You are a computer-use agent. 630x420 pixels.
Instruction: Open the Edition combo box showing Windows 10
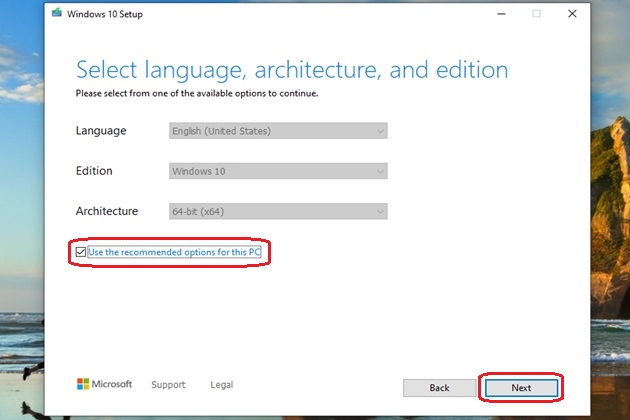(278, 171)
